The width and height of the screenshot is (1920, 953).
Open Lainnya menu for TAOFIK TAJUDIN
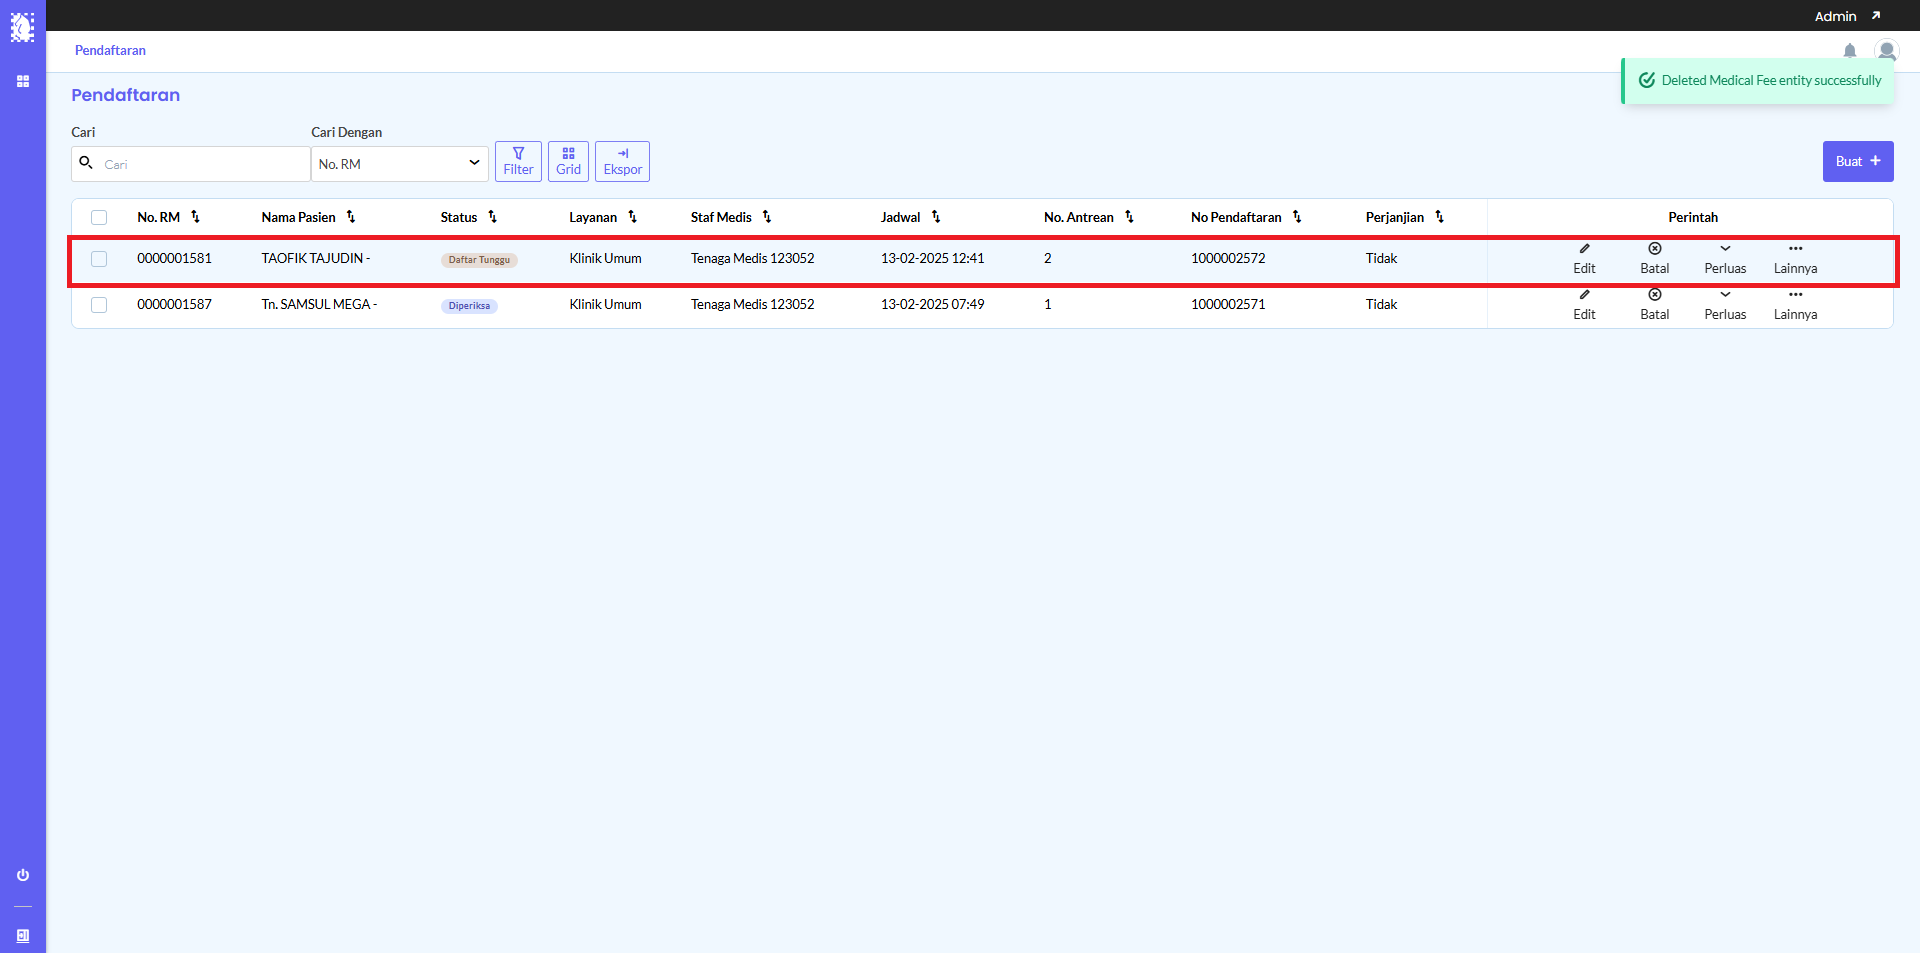(1796, 259)
